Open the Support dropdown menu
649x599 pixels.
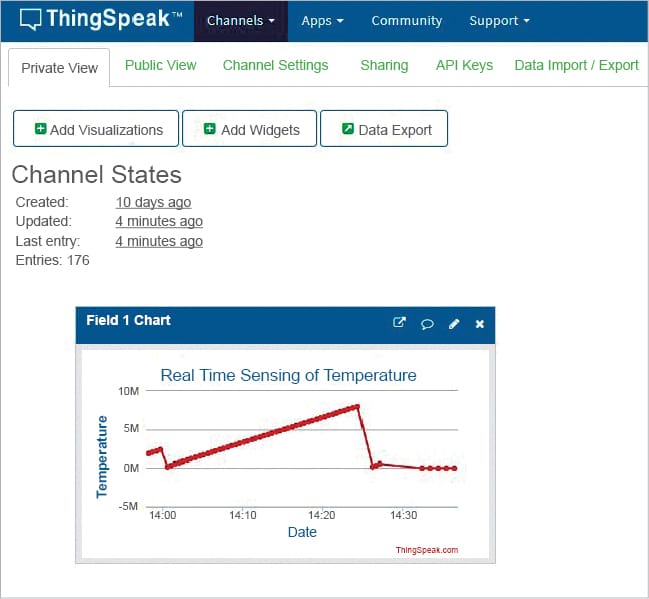point(499,21)
